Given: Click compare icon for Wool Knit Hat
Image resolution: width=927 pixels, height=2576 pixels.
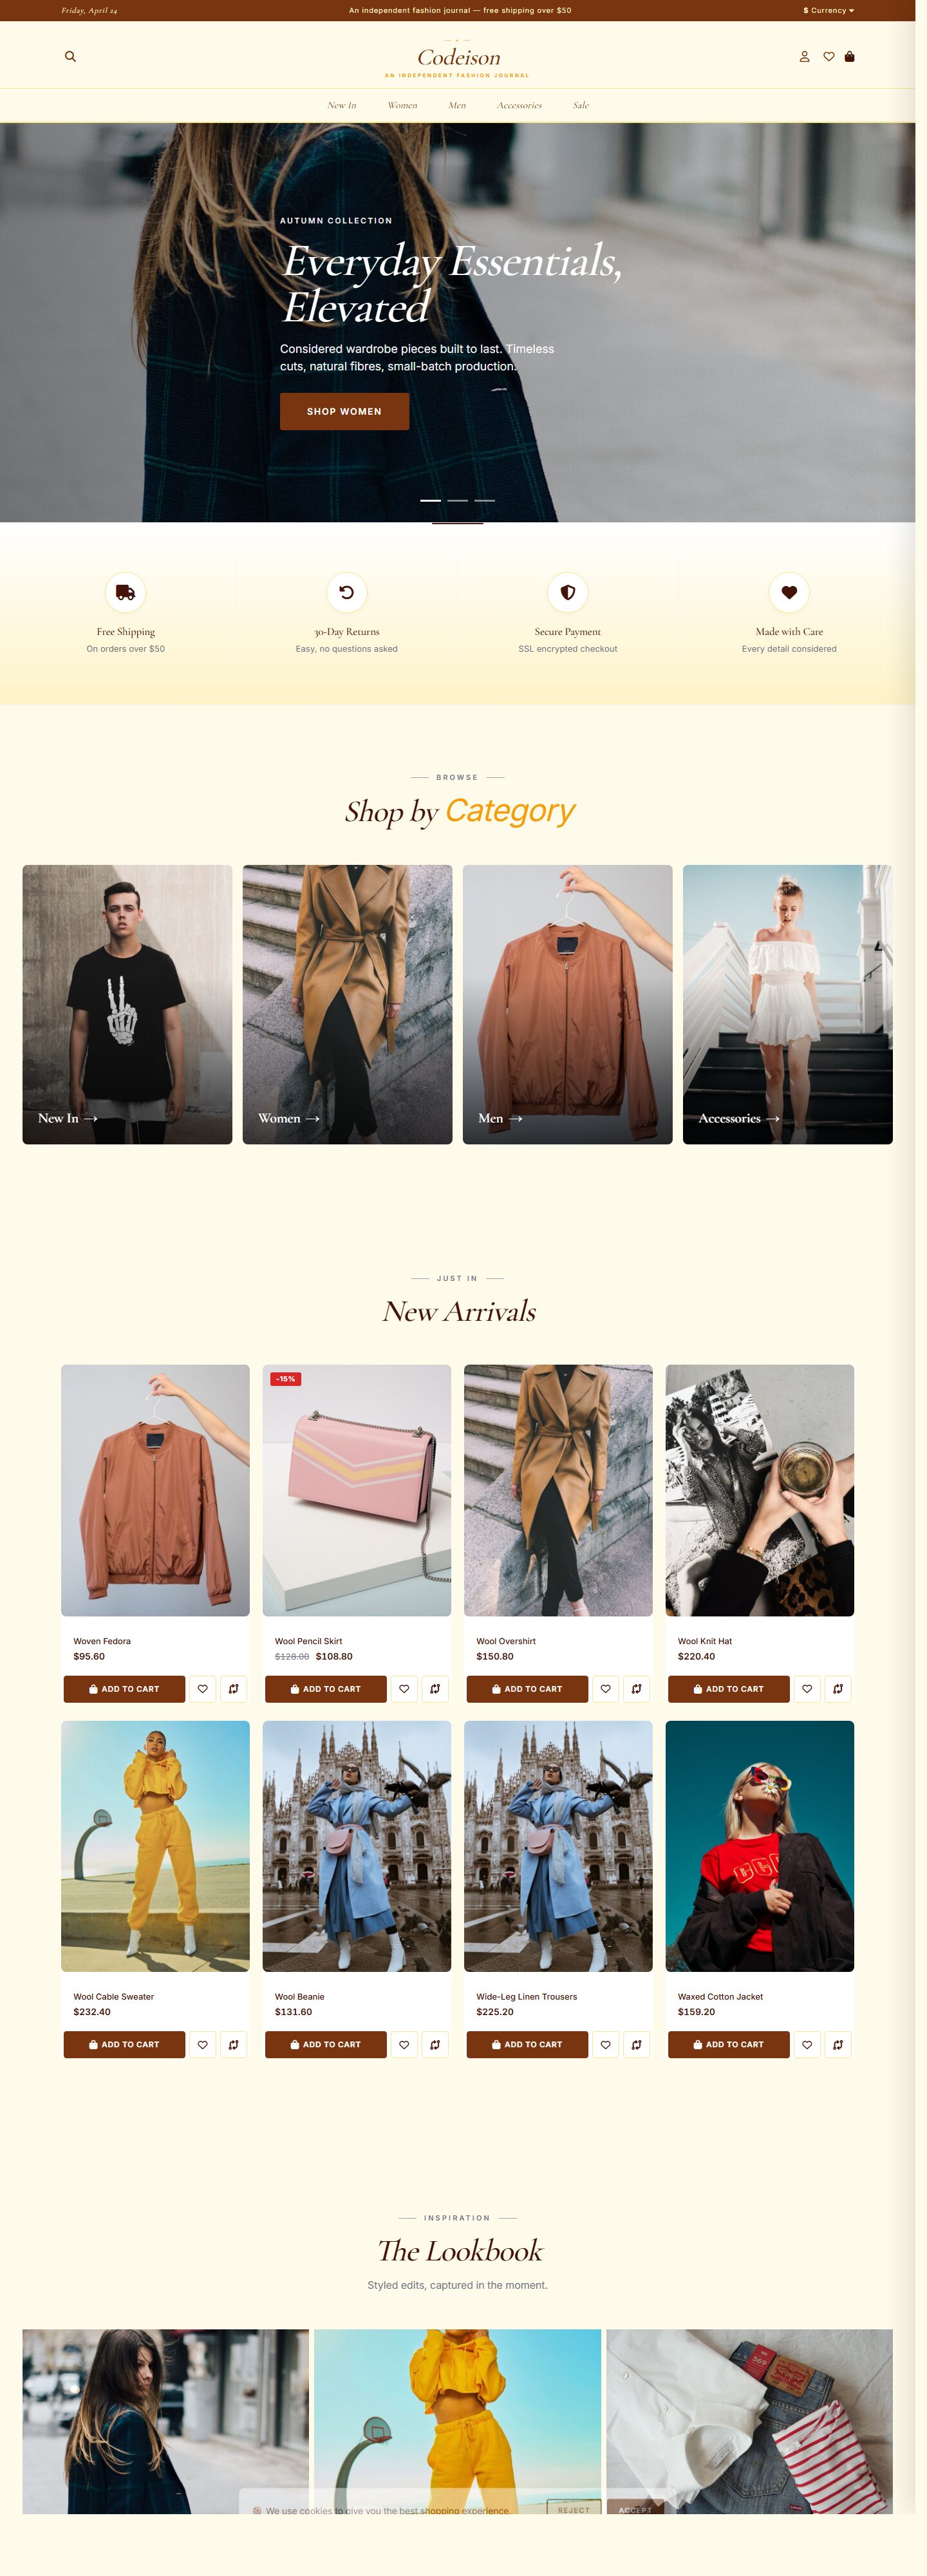Looking at the screenshot, I should click(x=838, y=1689).
